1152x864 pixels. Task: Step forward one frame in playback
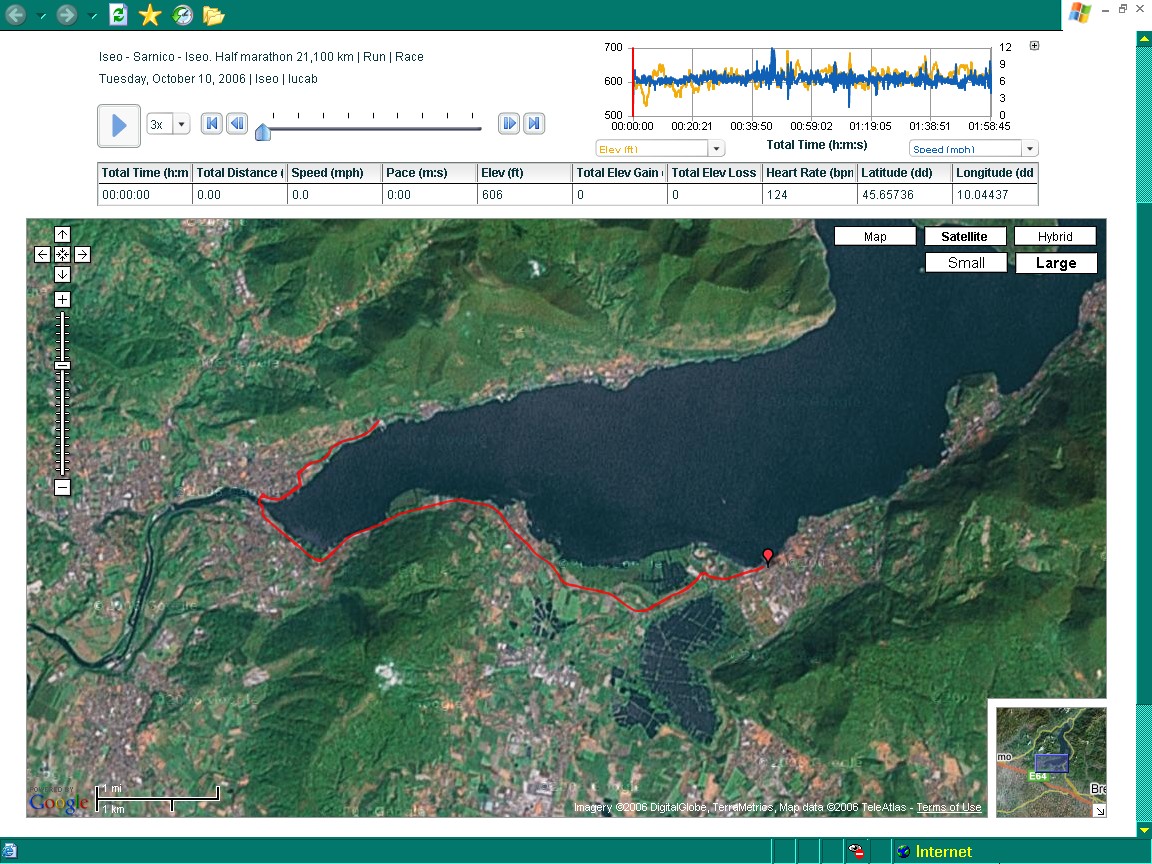click(509, 123)
